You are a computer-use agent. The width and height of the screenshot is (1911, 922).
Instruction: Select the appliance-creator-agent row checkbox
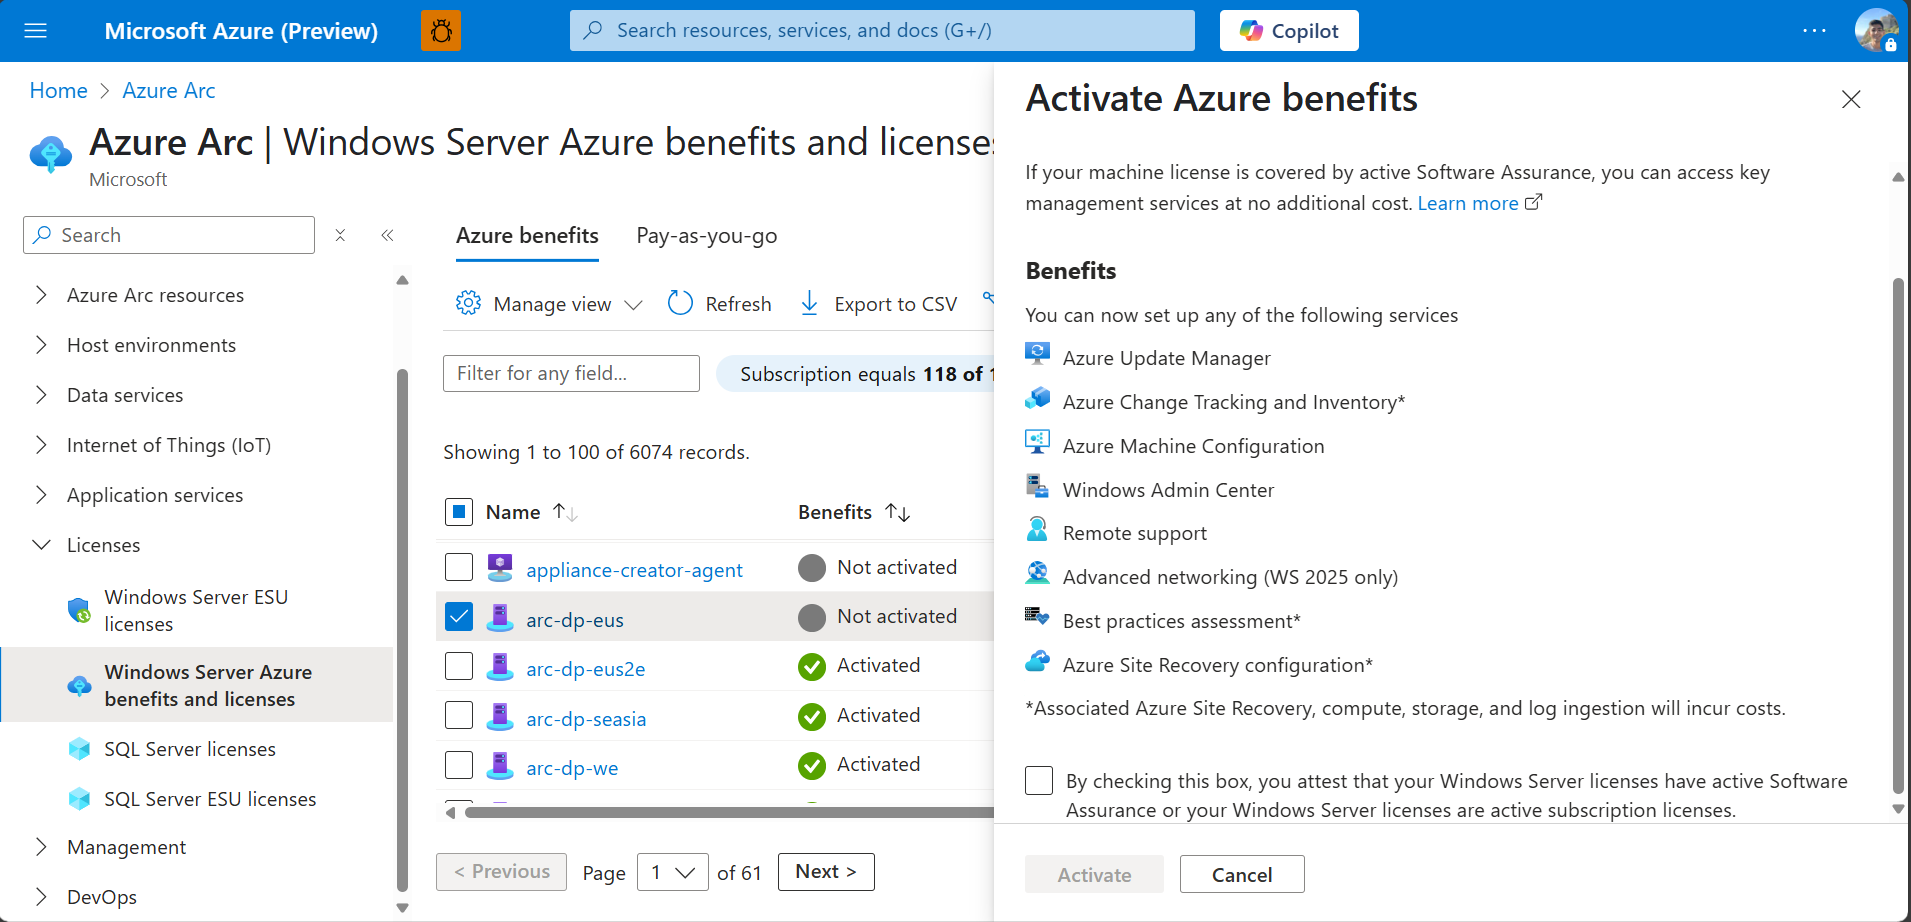[458, 567]
